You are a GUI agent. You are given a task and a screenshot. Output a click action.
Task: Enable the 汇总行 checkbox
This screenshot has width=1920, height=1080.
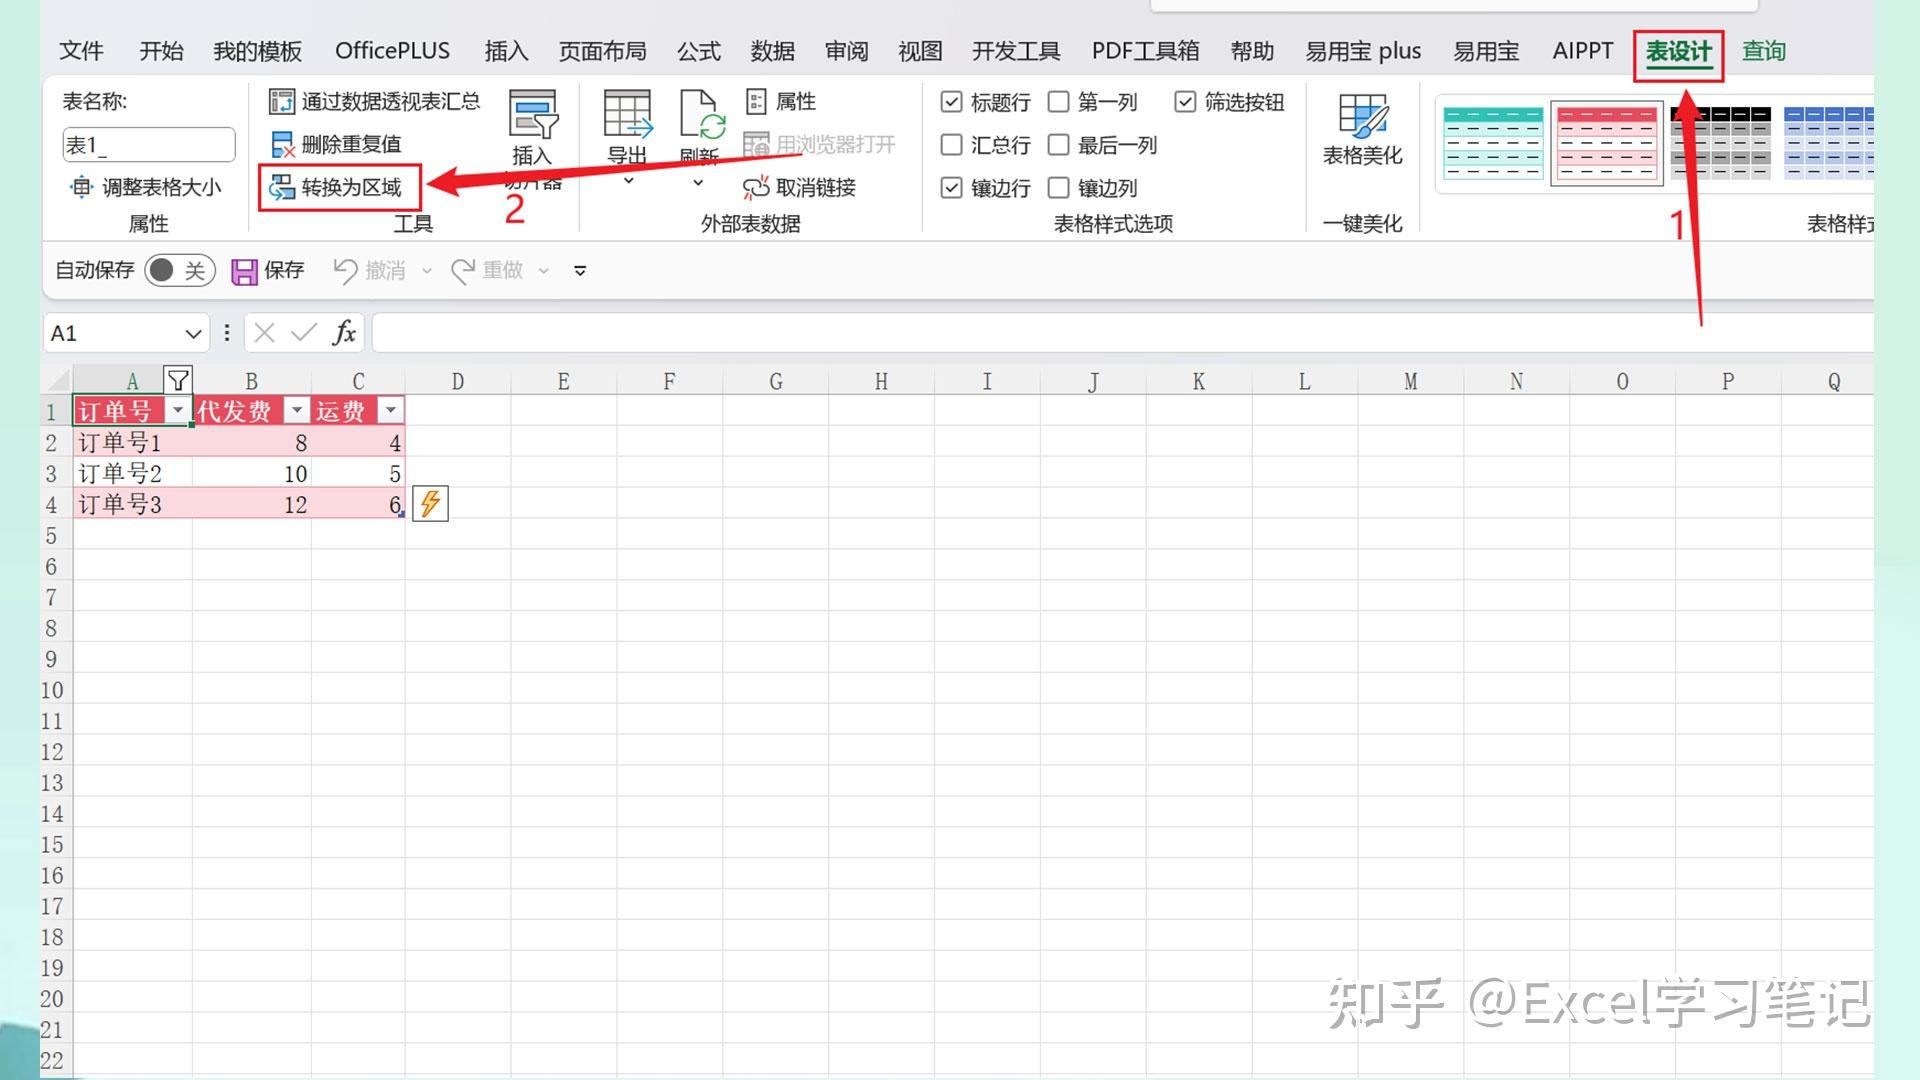950,144
